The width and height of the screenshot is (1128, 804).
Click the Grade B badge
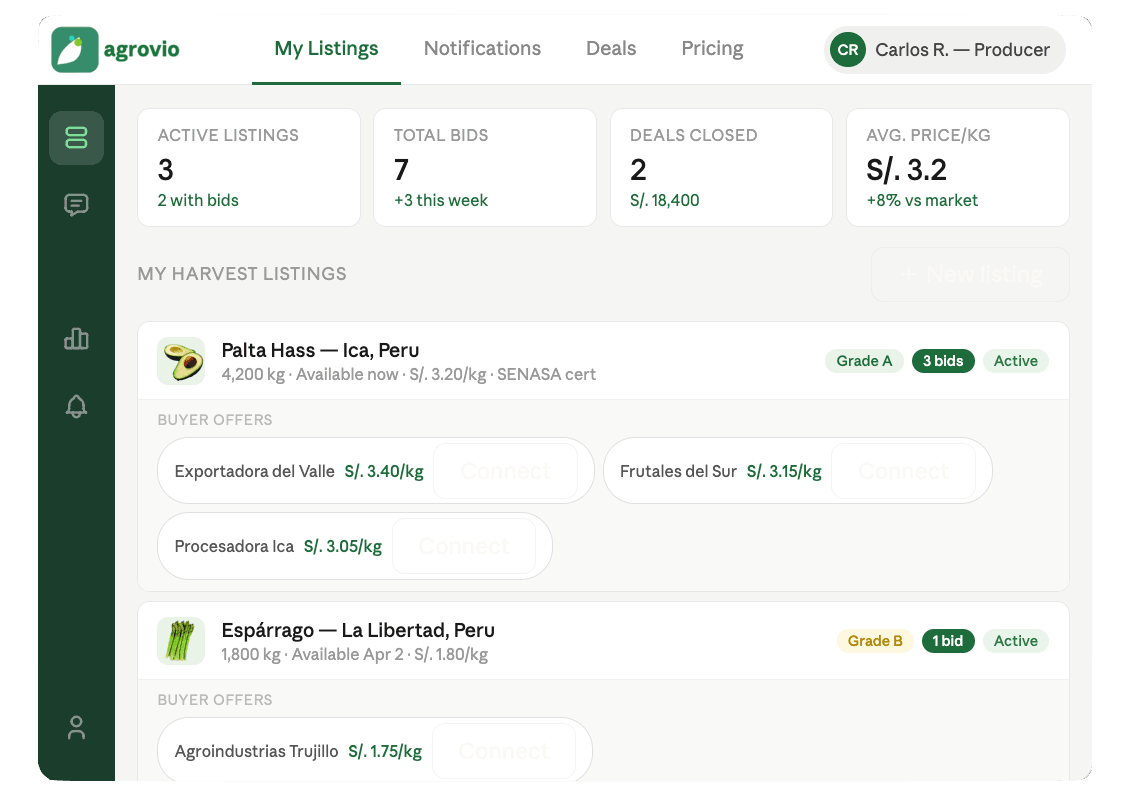875,641
